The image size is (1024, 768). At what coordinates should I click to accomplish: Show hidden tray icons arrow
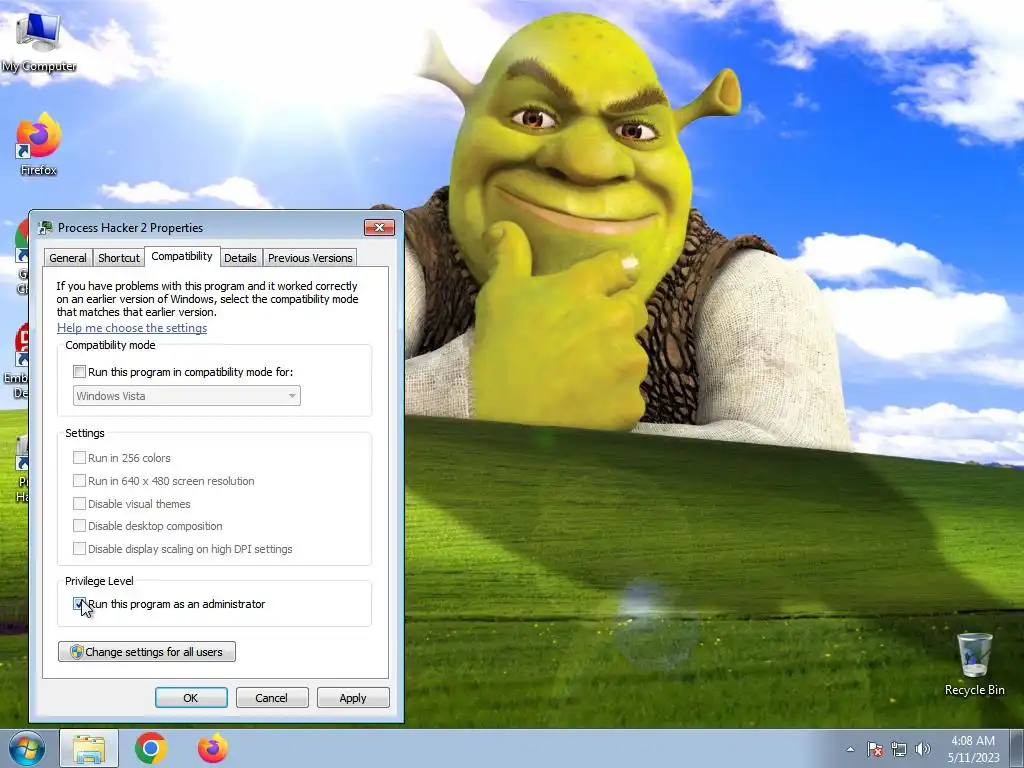850,749
